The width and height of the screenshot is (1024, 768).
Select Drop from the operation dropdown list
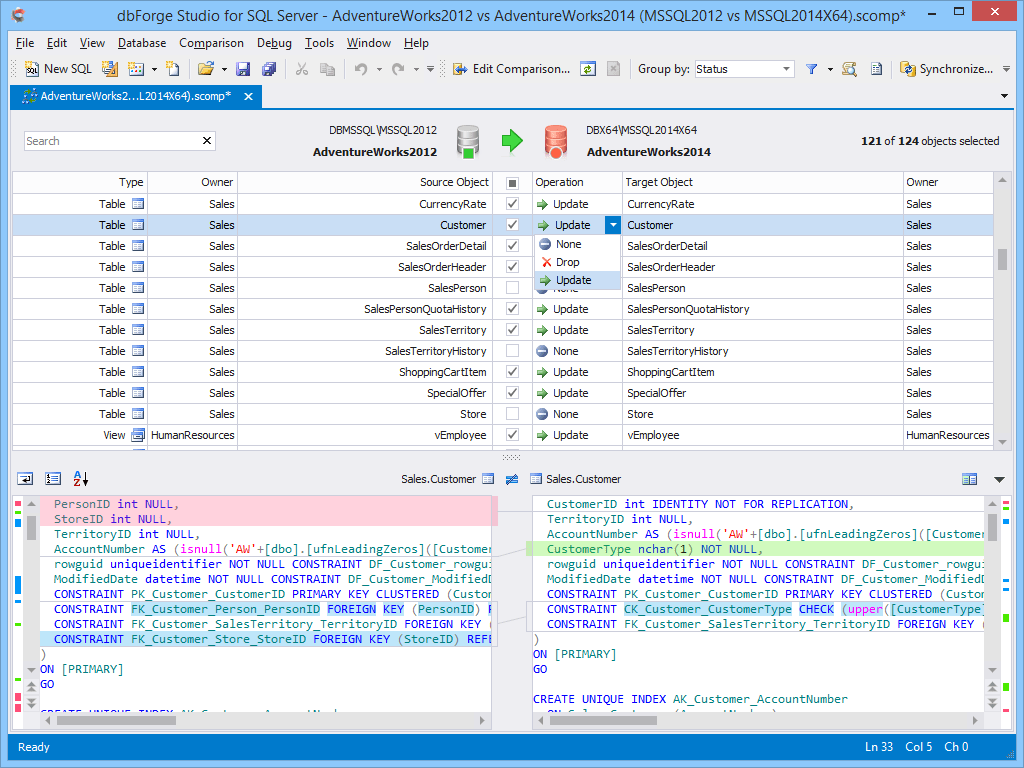click(x=567, y=262)
